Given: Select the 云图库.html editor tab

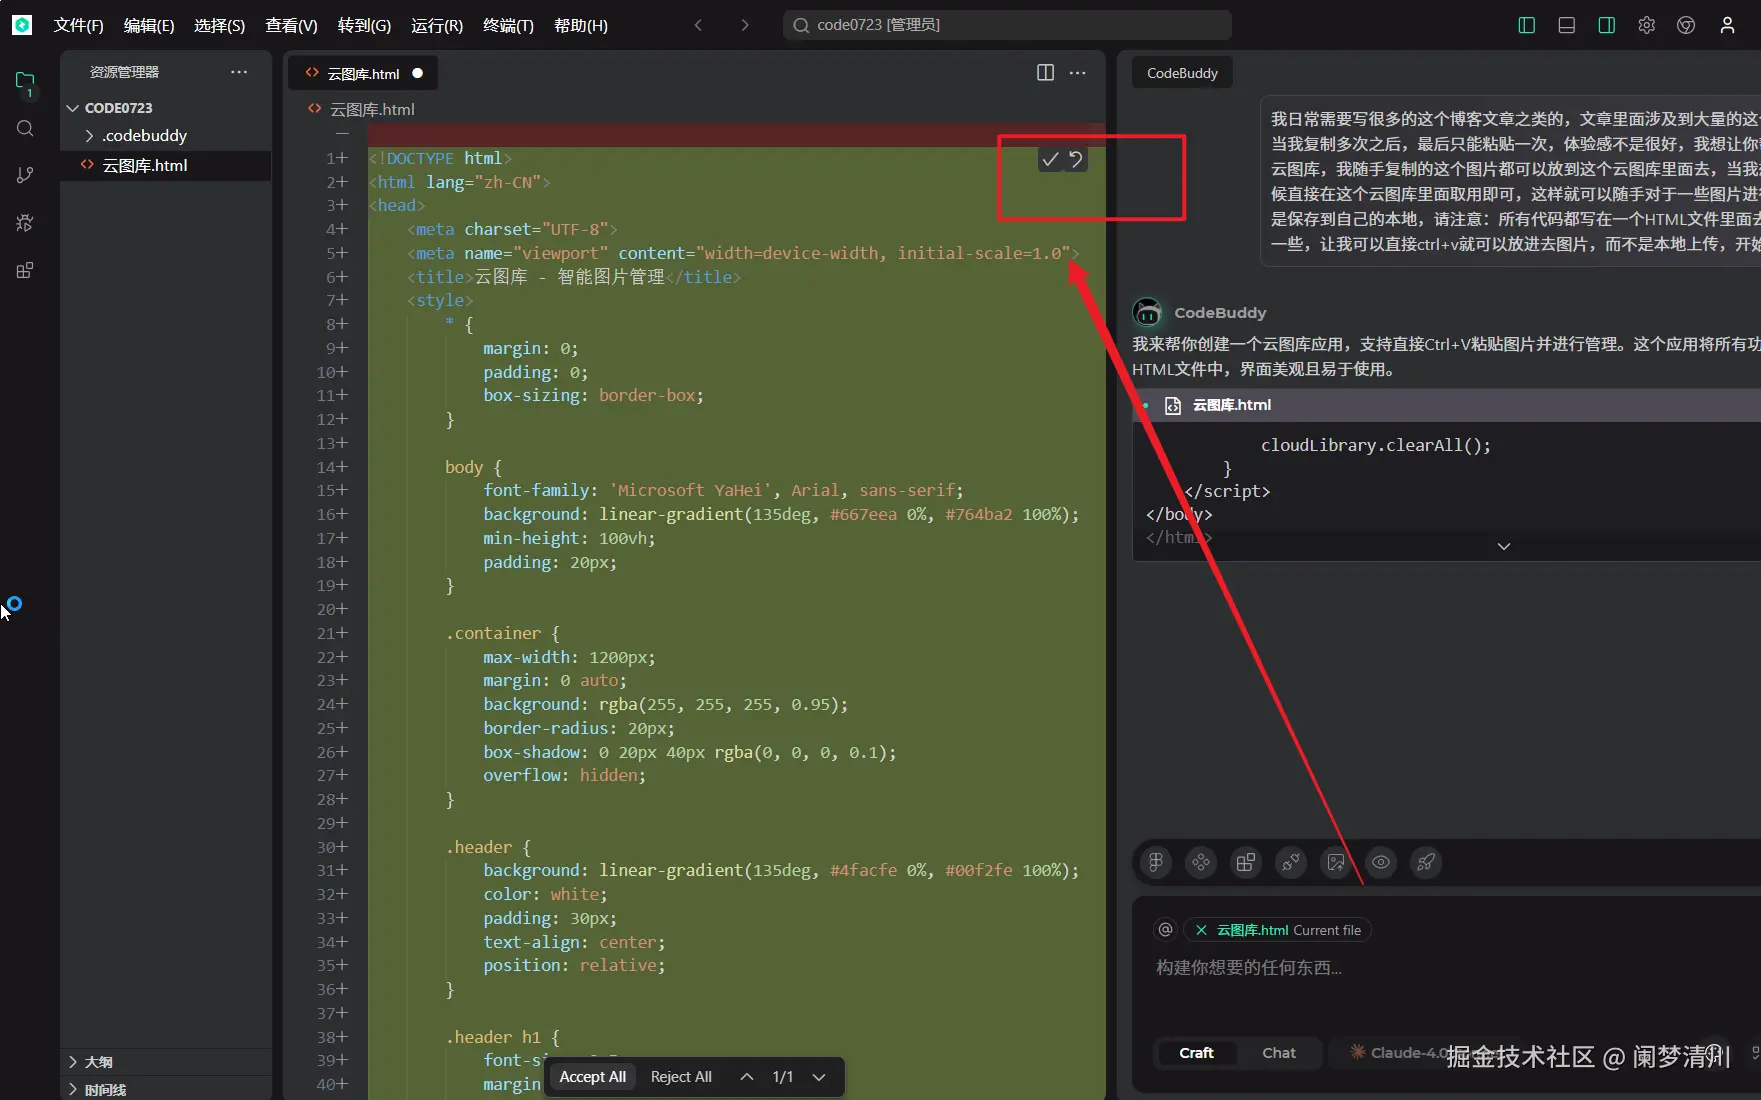Looking at the screenshot, I should (x=362, y=73).
